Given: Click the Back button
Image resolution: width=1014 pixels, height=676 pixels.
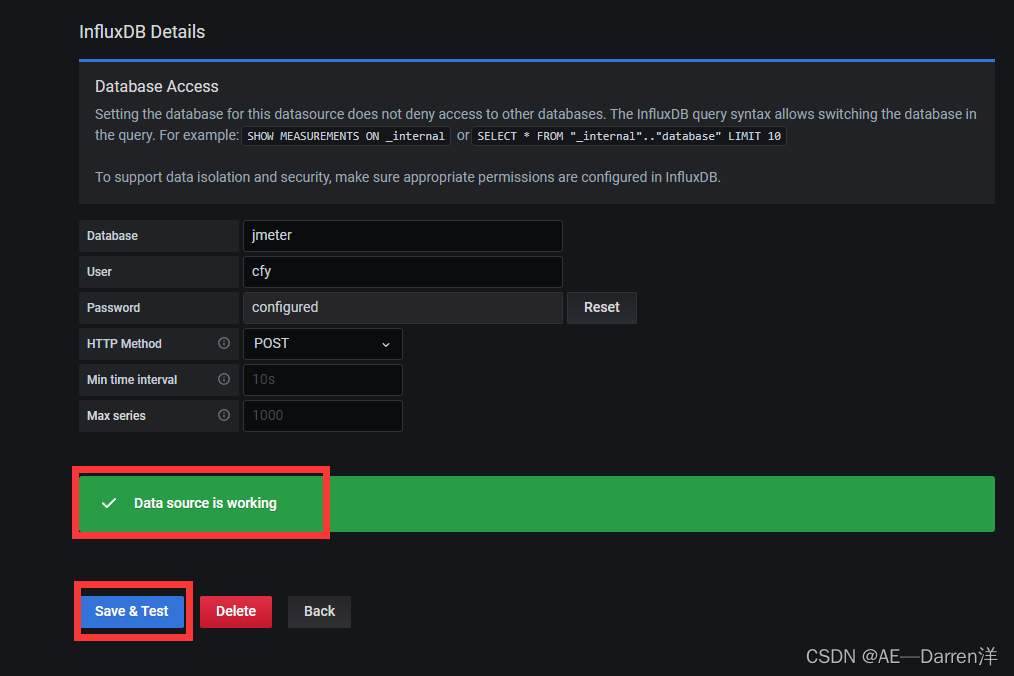Looking at the screenshot, I should 319,611.
